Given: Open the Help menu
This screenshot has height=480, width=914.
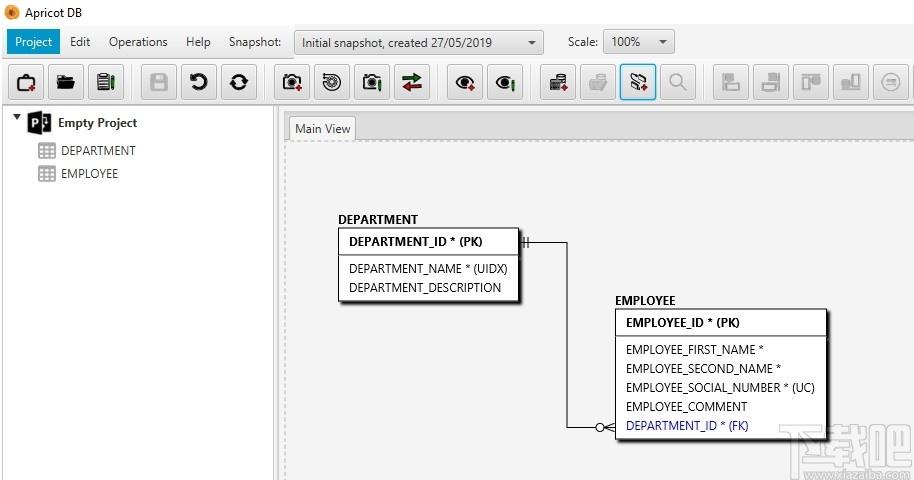Looking at the screenshot, I should pos(198,42).
